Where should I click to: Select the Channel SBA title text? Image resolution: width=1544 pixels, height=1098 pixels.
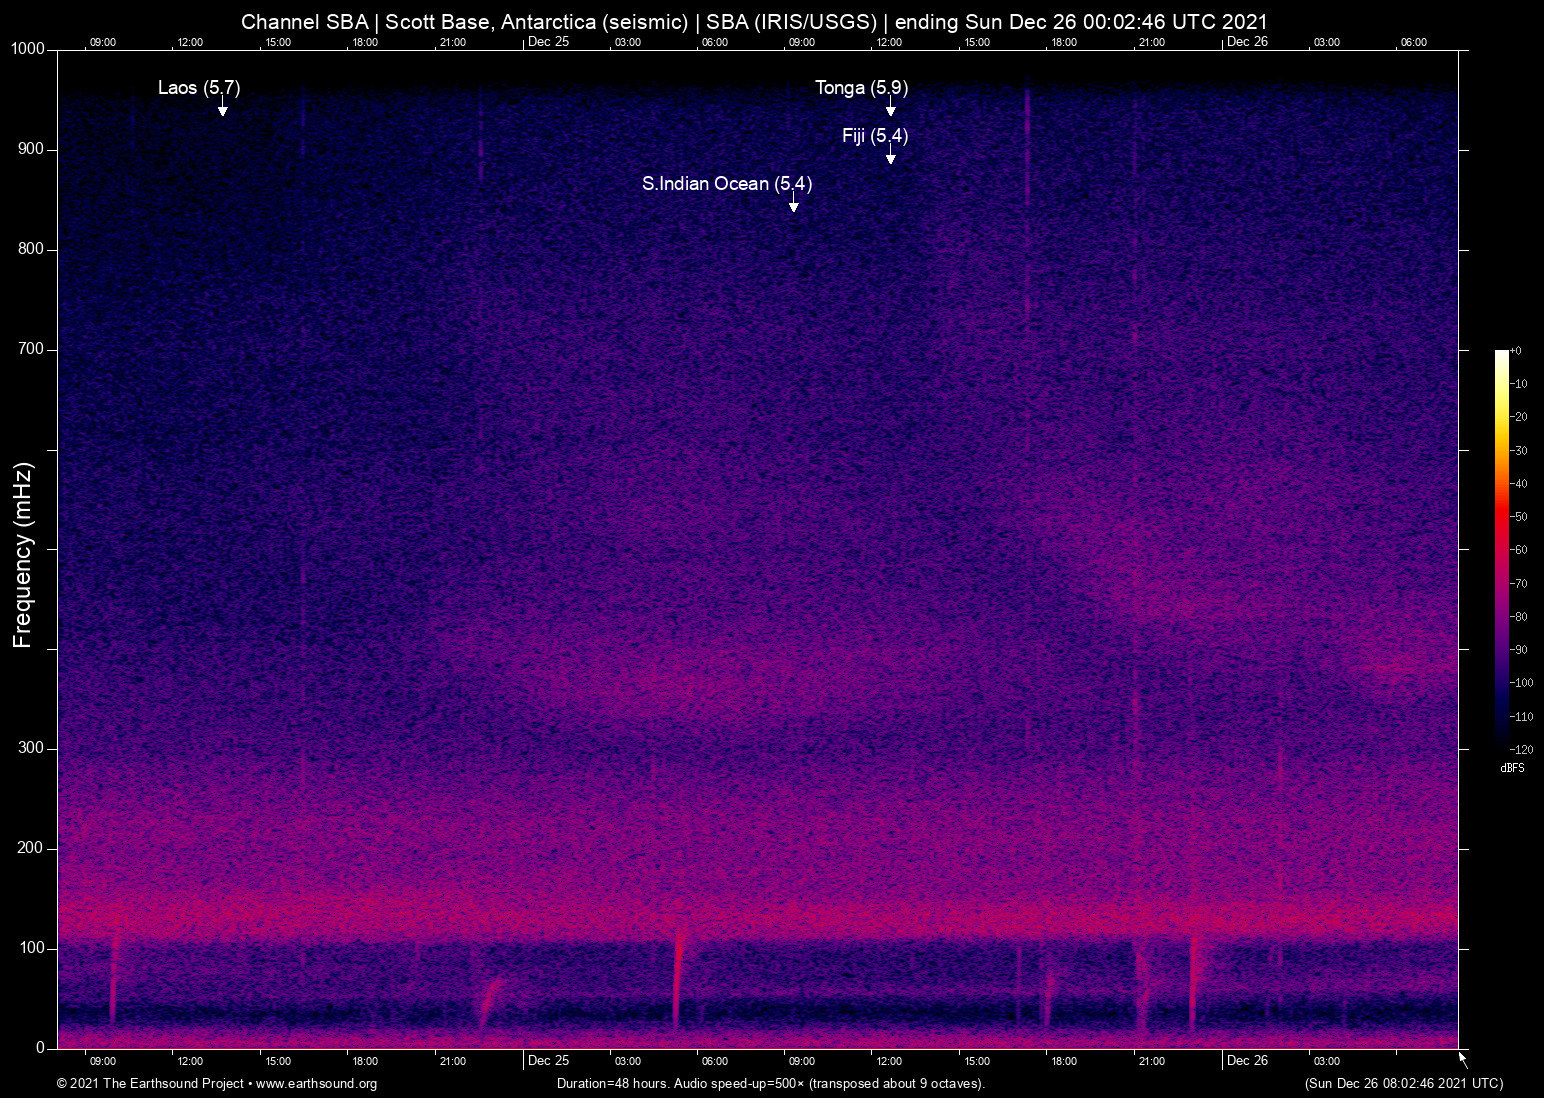pyautogui.click(x=305, y=21)
